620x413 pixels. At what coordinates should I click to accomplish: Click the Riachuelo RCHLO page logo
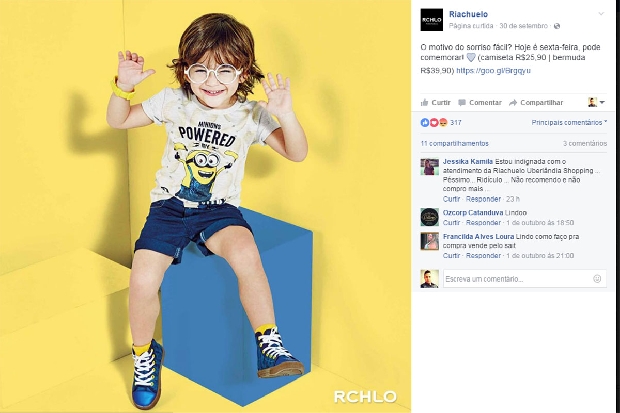click(431, 20)
